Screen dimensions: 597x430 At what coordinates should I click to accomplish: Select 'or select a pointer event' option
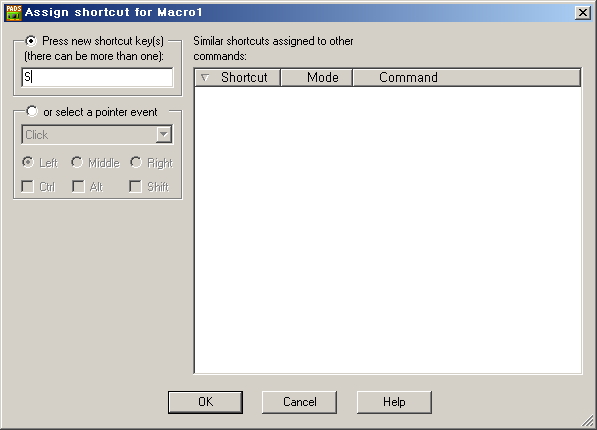[32, 112]
